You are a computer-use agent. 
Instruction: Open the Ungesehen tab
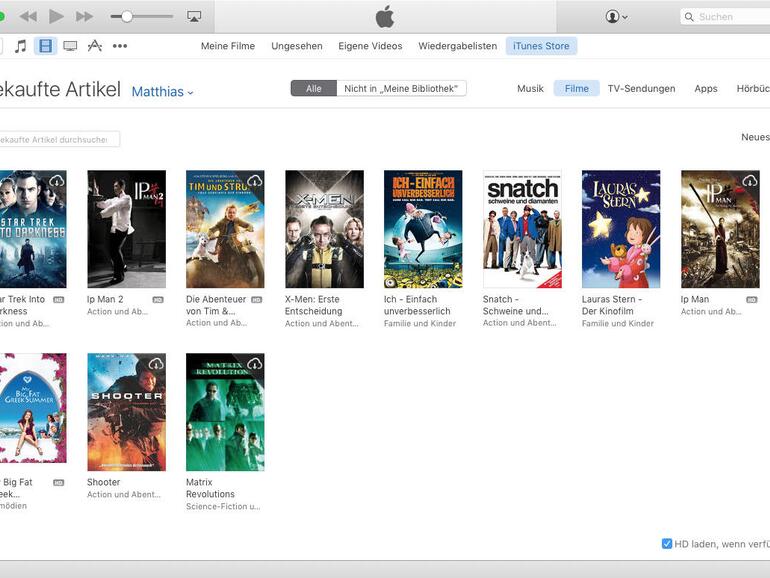[297, 46]
